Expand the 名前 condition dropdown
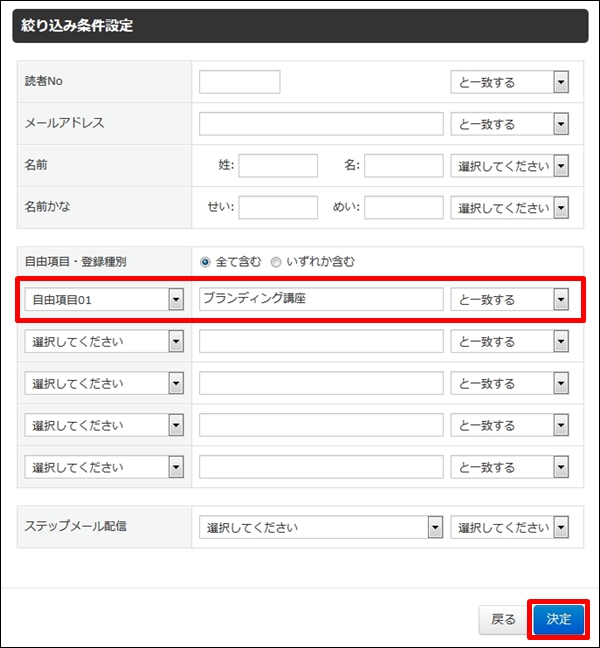The image size is (600, 648). [510, 166]
